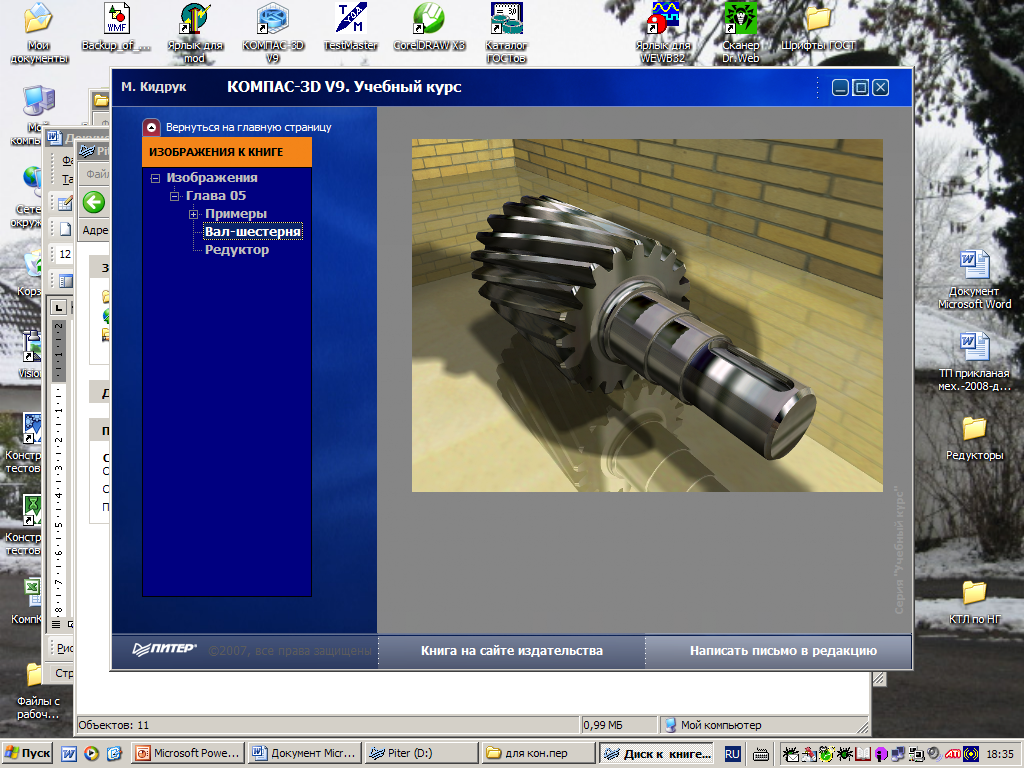Switch to для кон.пер taskbar button
The image size is (1024, 768).
[x=539, y=753]
